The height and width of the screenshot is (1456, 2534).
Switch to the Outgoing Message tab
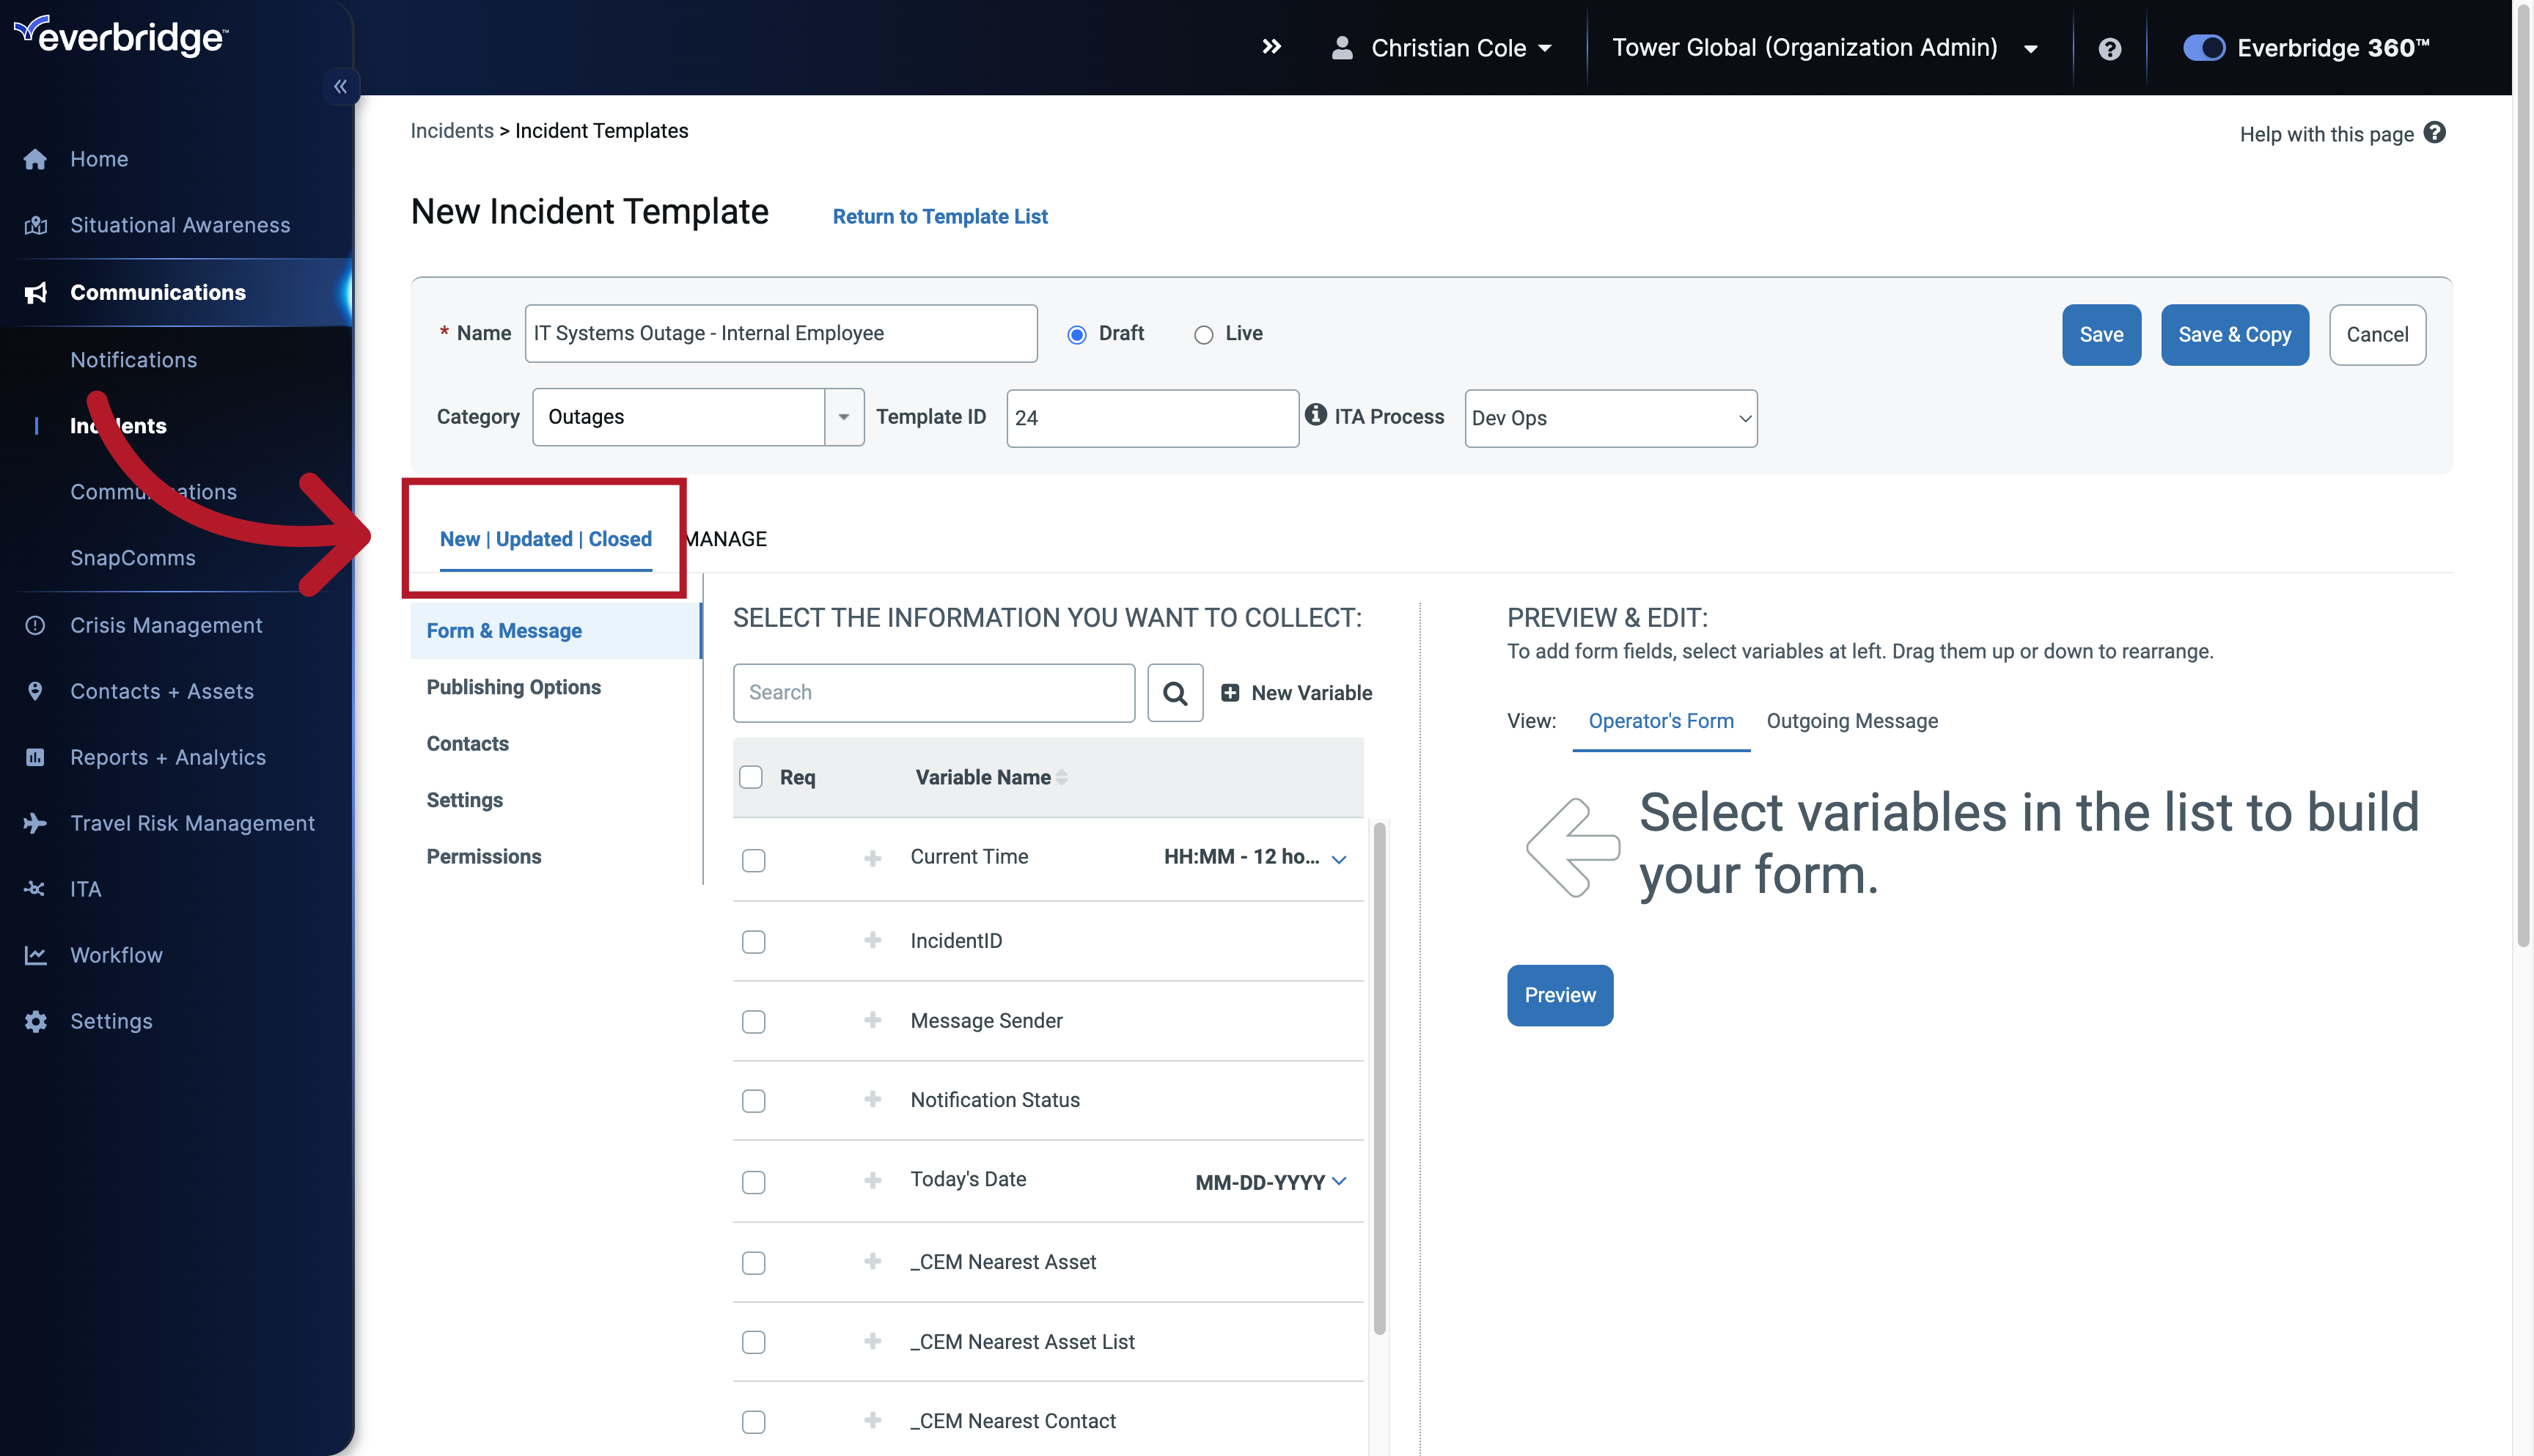(1852, 720)
